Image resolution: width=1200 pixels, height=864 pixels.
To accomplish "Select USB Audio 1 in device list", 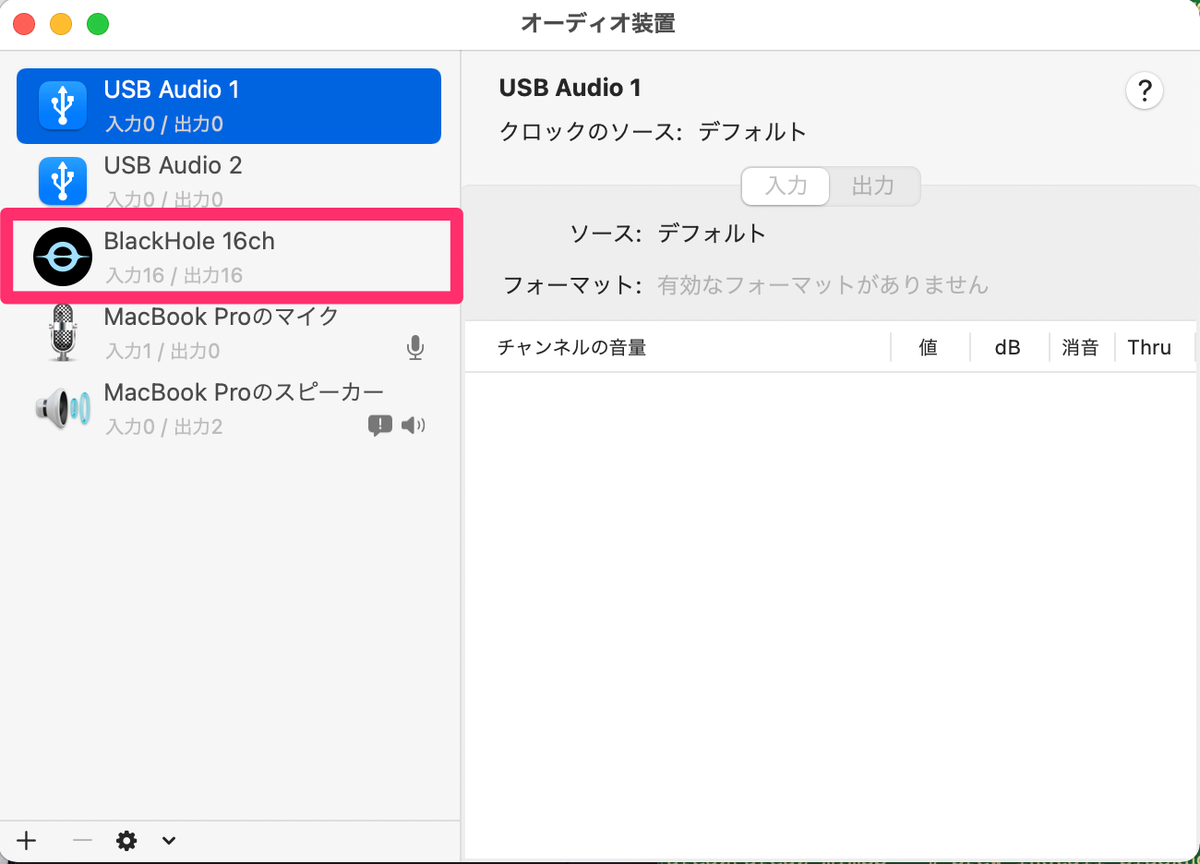I will click(x=229, y=106).
